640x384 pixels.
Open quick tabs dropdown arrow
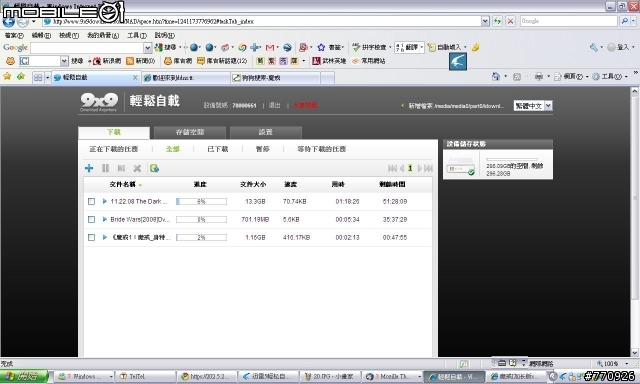48,78
